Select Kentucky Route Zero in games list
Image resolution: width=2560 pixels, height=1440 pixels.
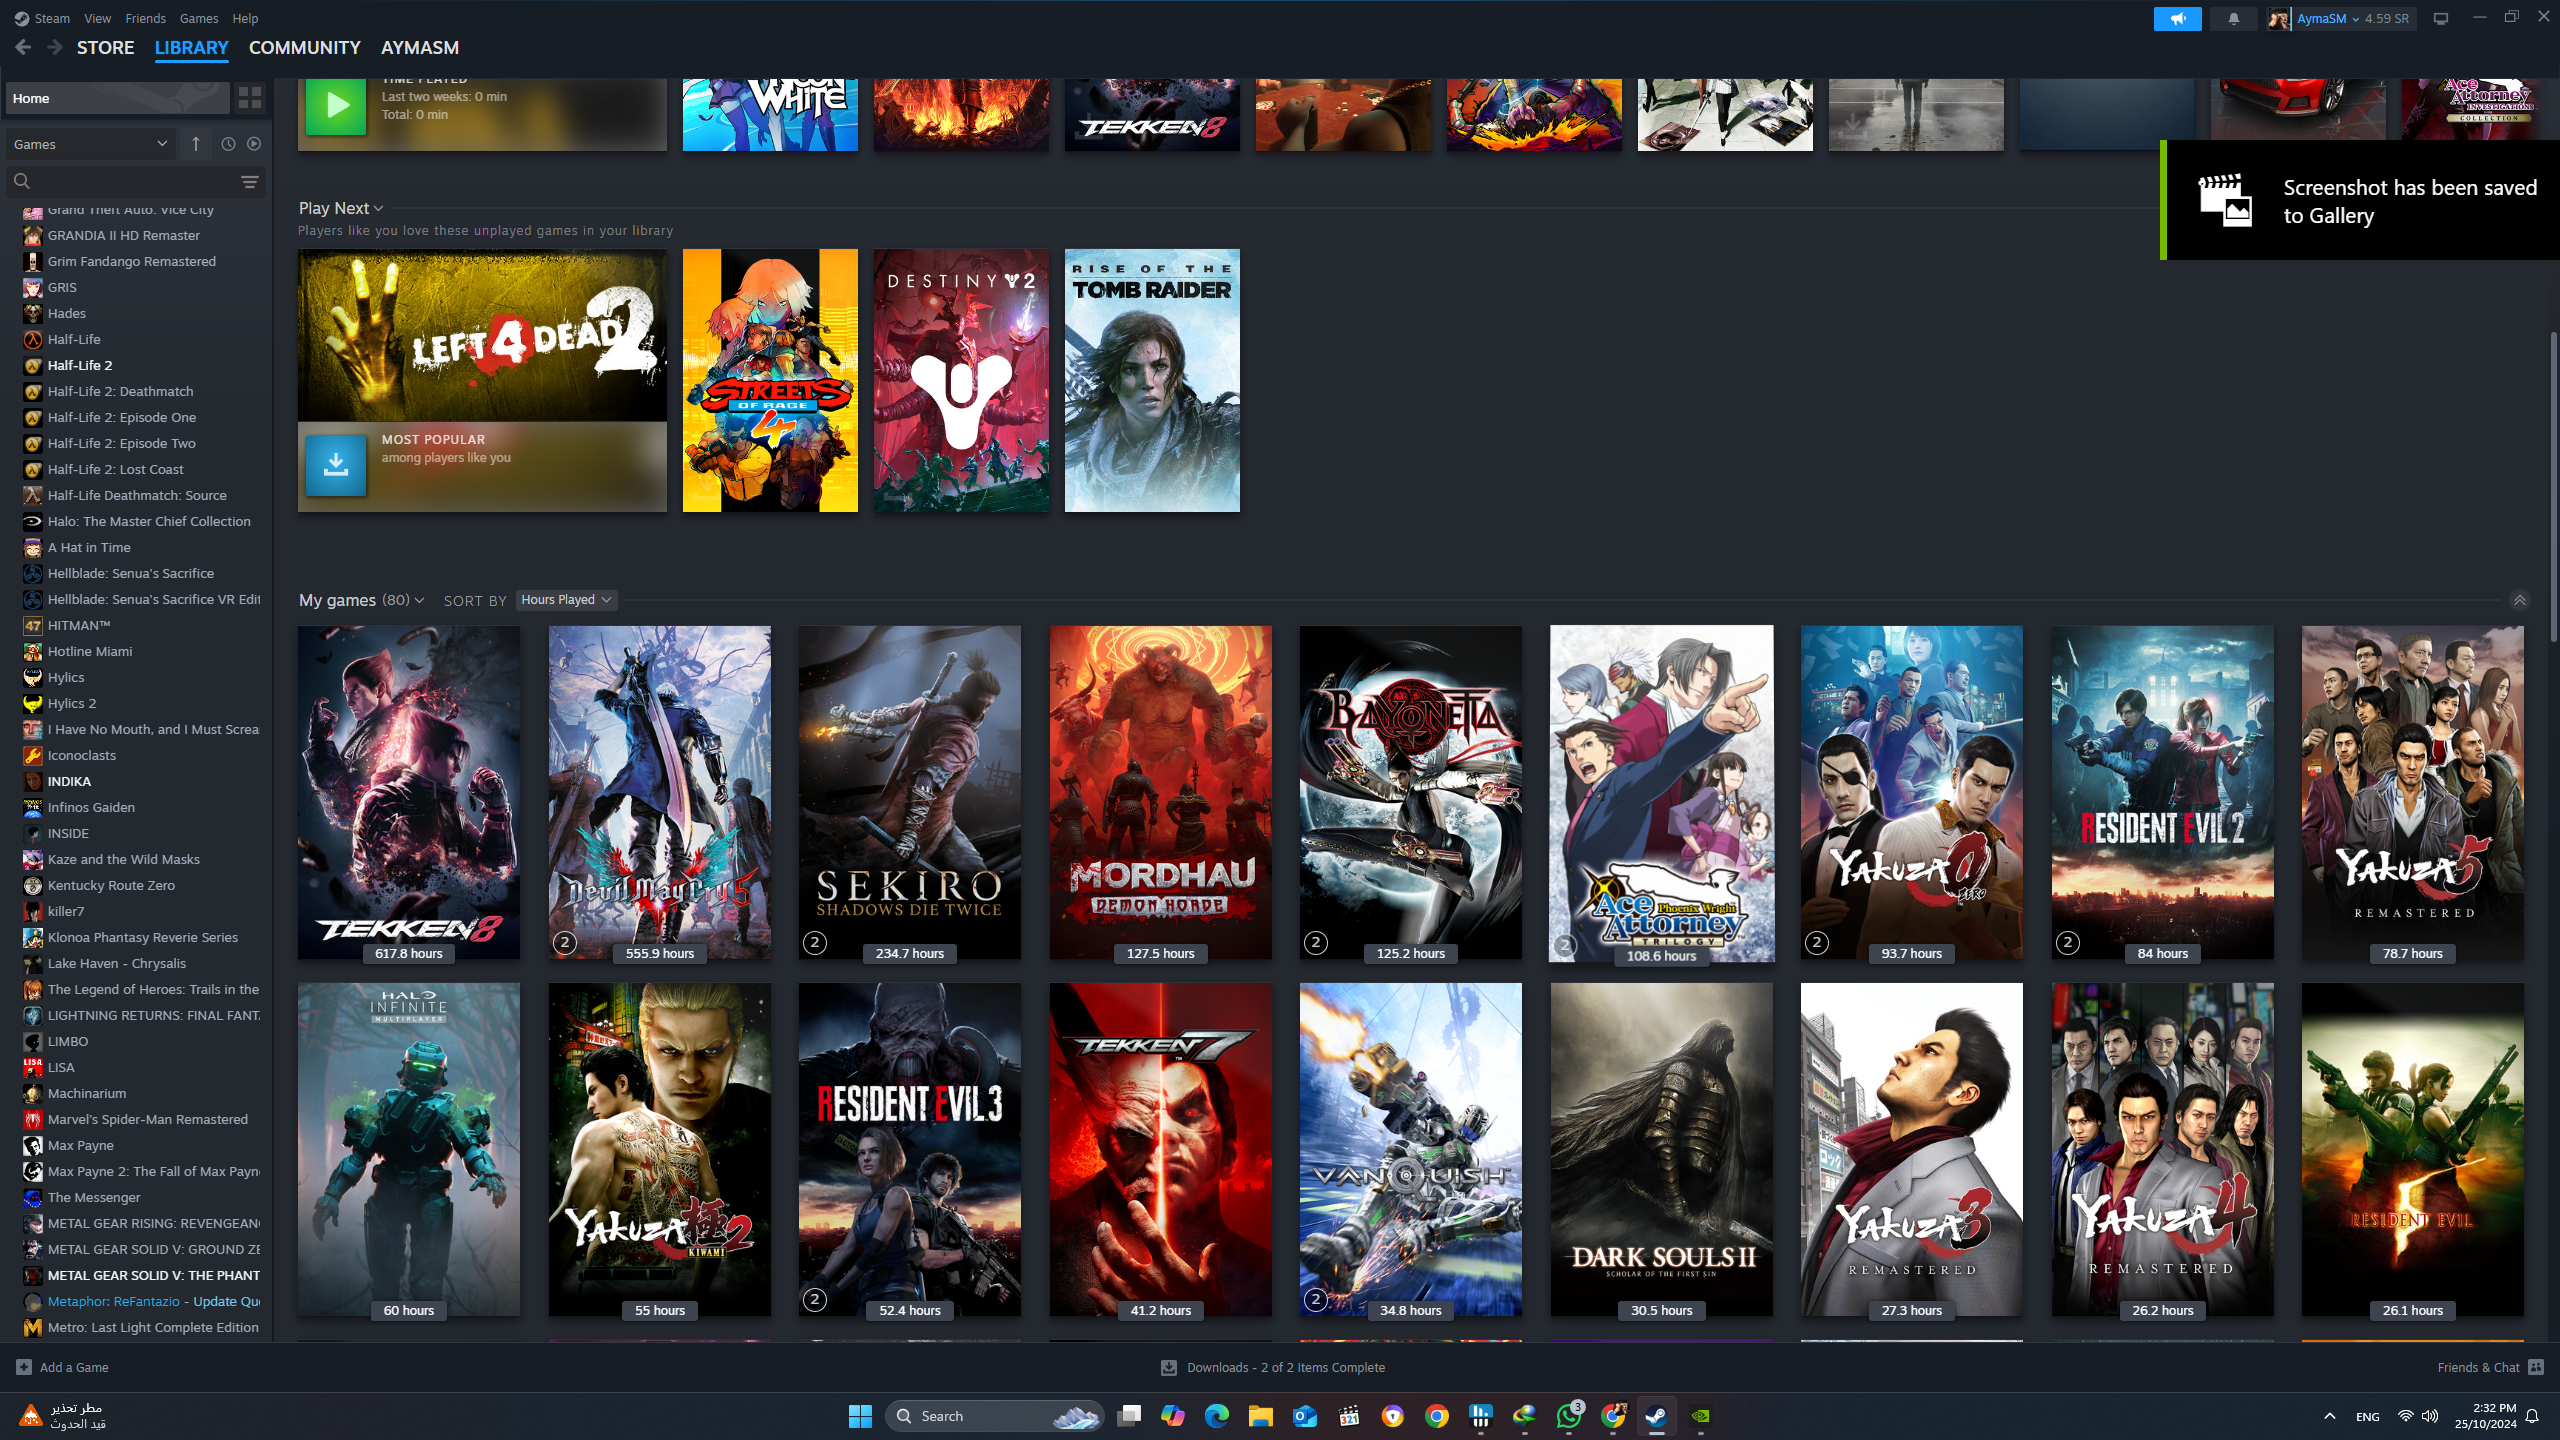111,885
